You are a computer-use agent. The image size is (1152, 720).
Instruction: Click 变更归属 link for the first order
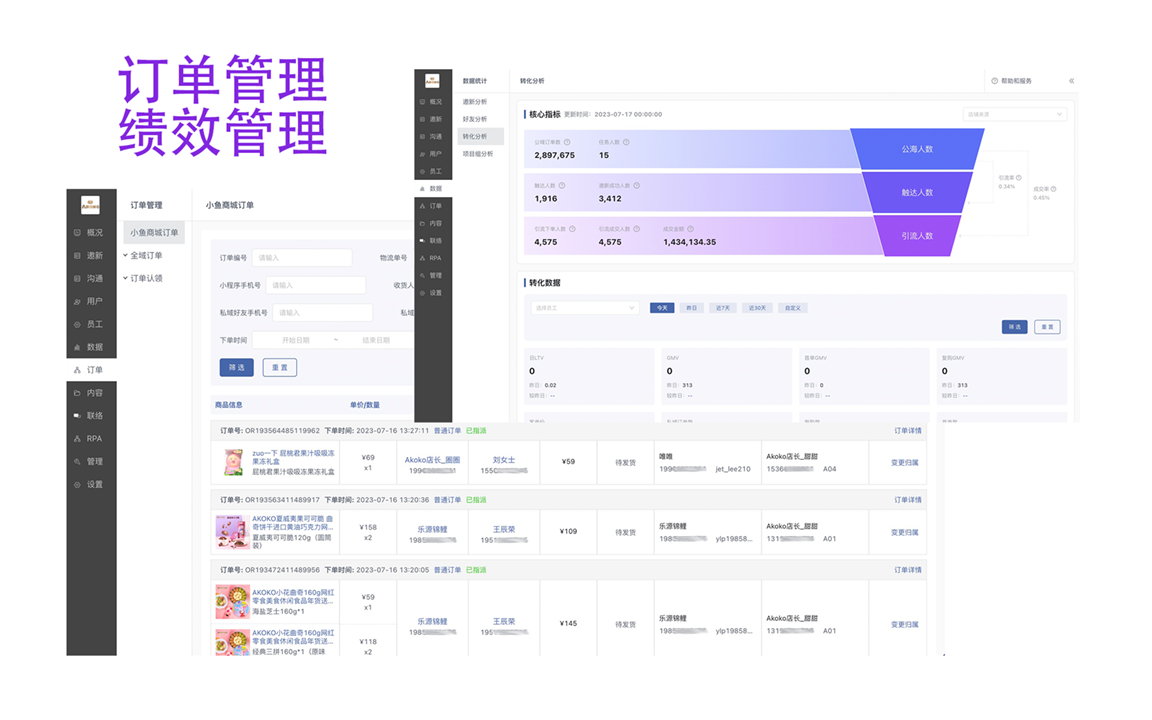point(904,463)
